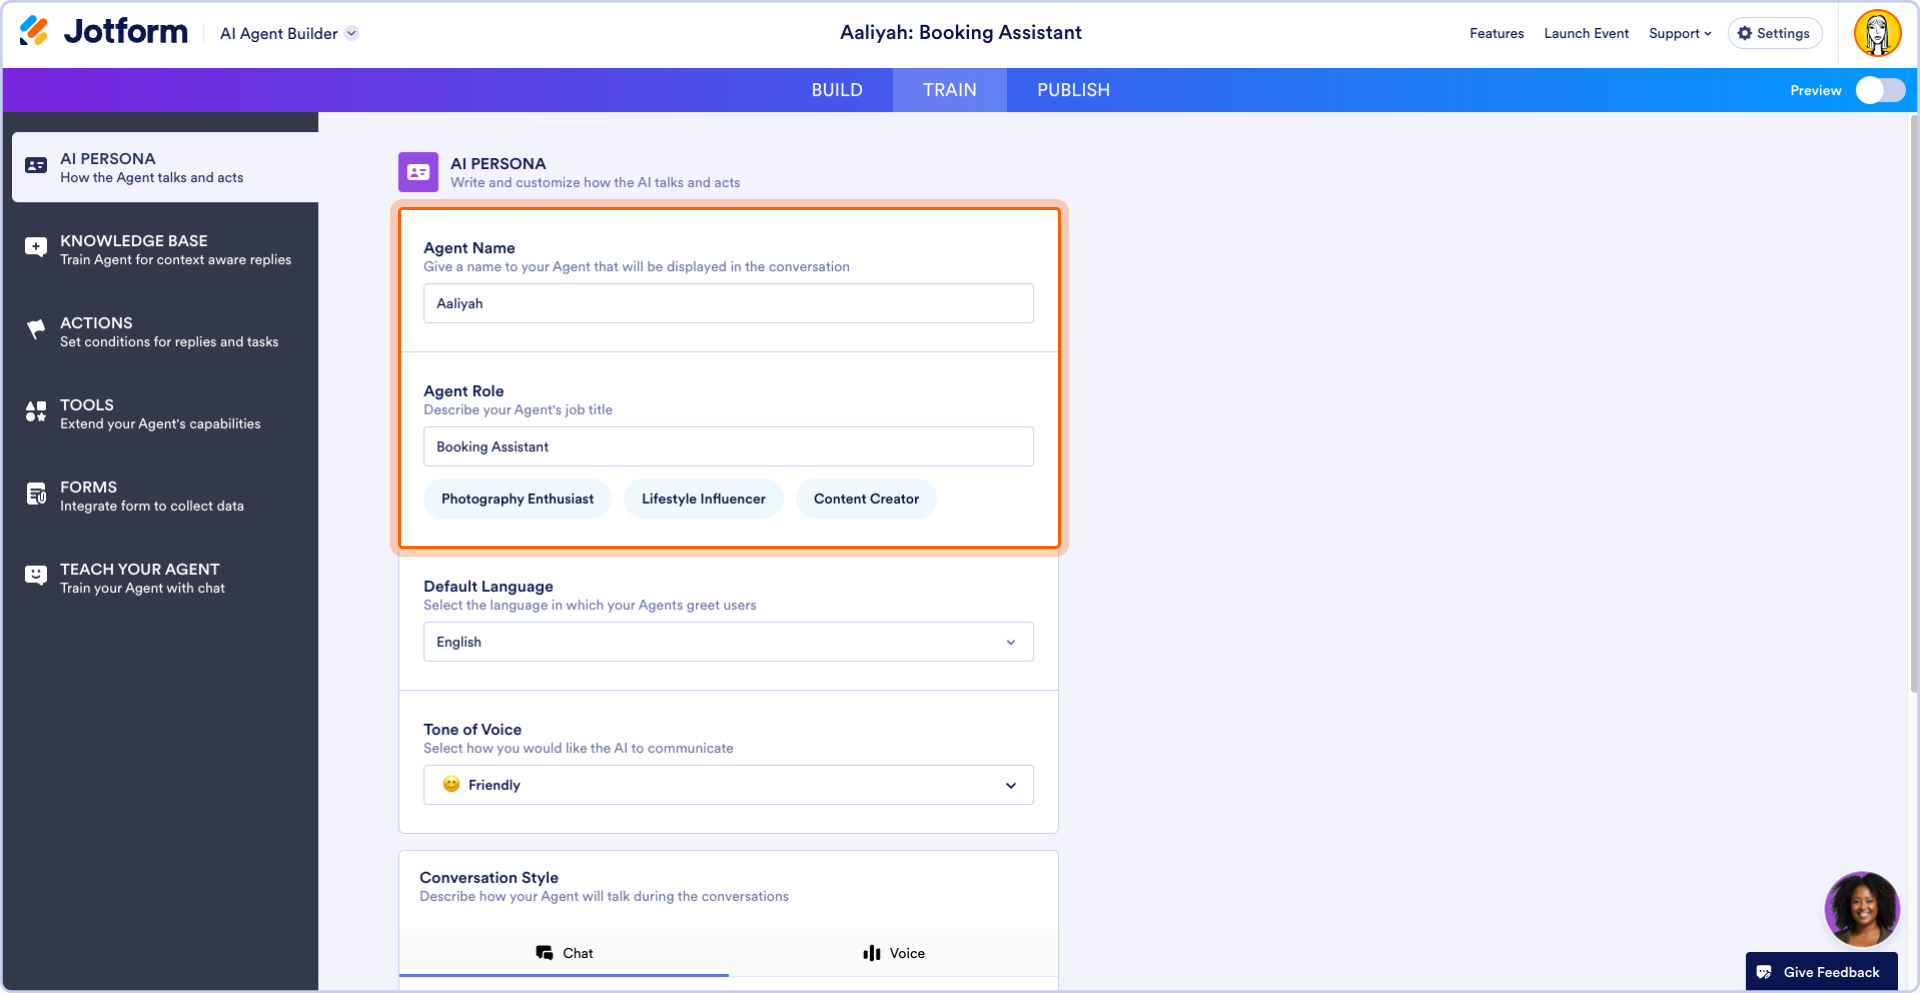The image size is (1920, 993).
Task: Click the Jotform logo icon
Action: click(x=34, y=32)
